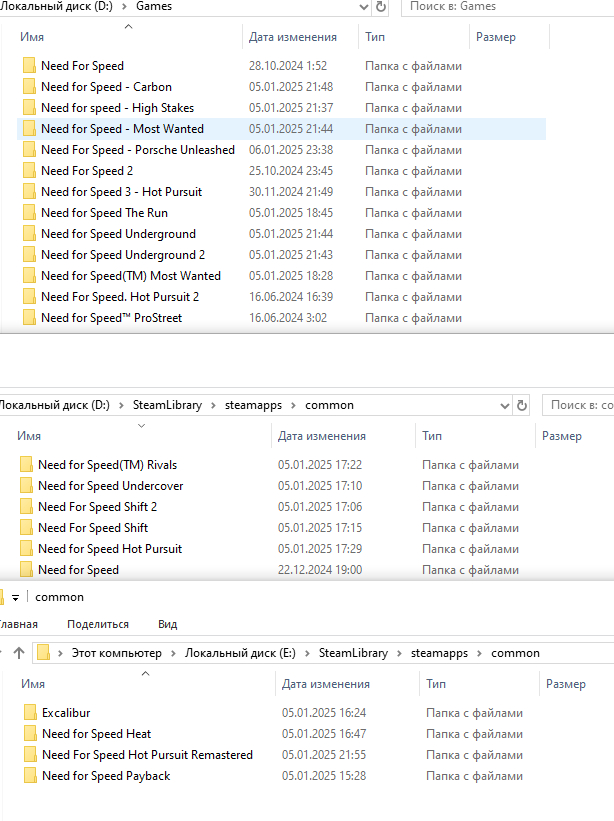Open the Поделиться ribbon tab
Screen dimensions: 614x821
[x=98, y=624]
